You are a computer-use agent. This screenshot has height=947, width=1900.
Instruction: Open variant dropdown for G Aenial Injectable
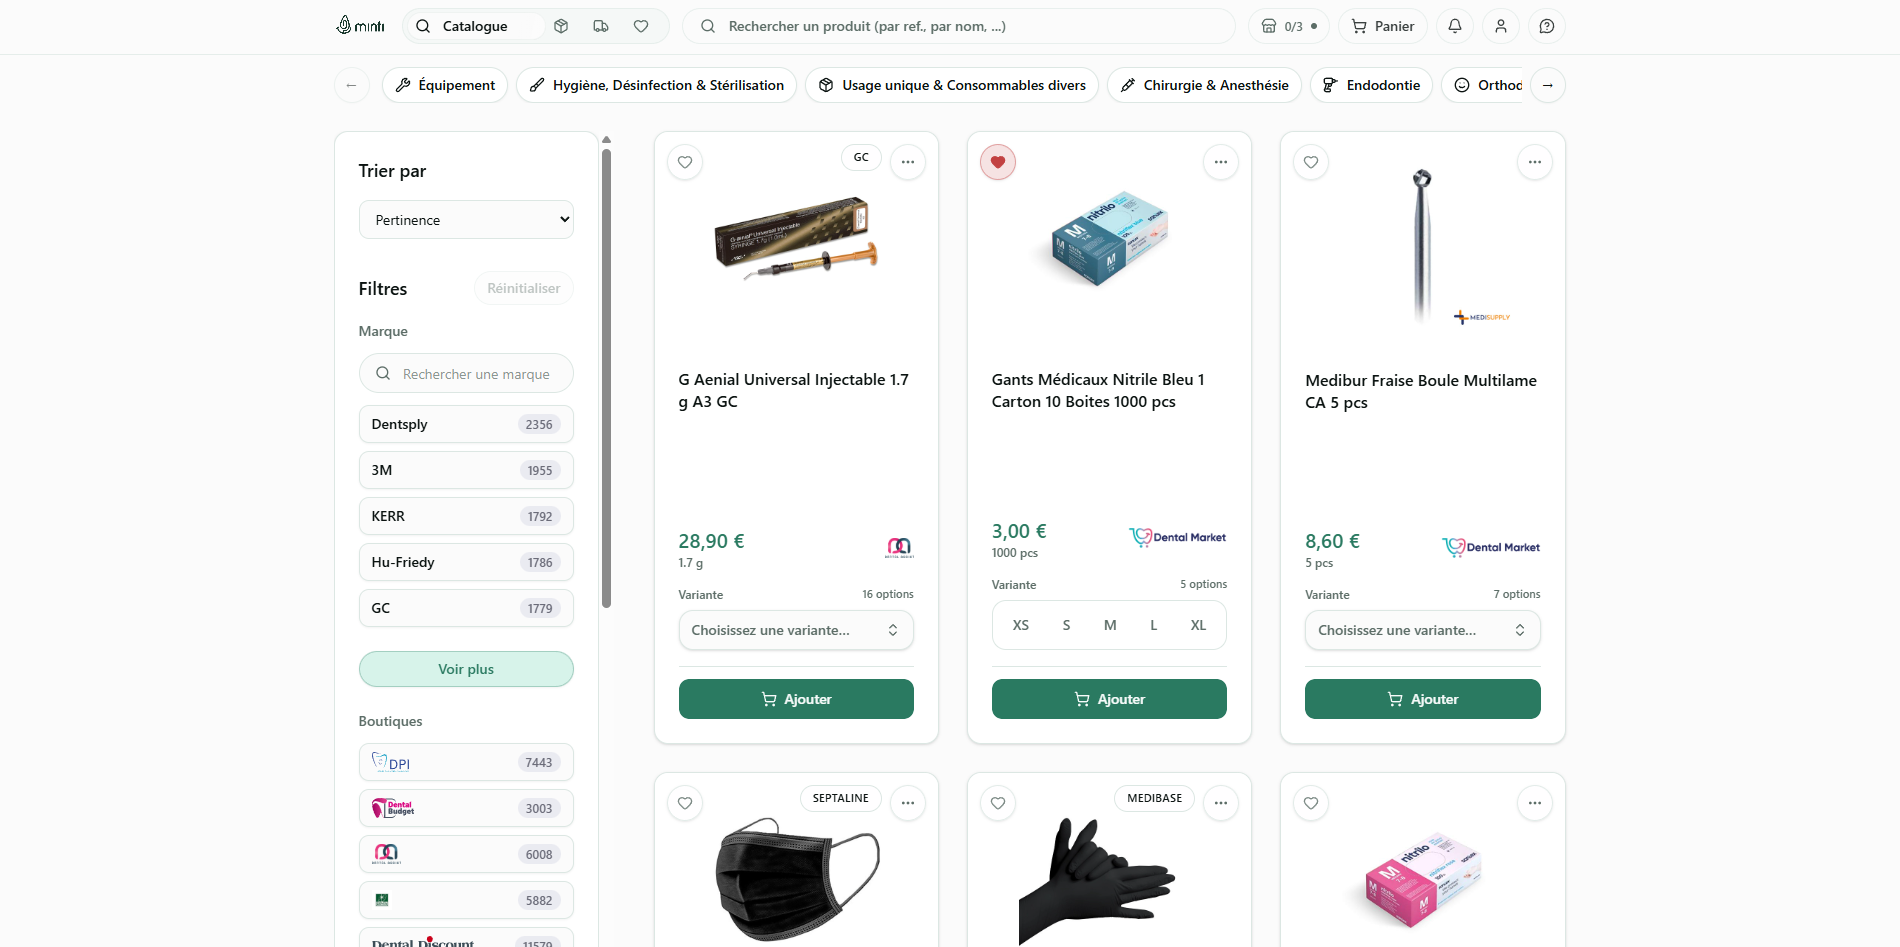point(796,630)
